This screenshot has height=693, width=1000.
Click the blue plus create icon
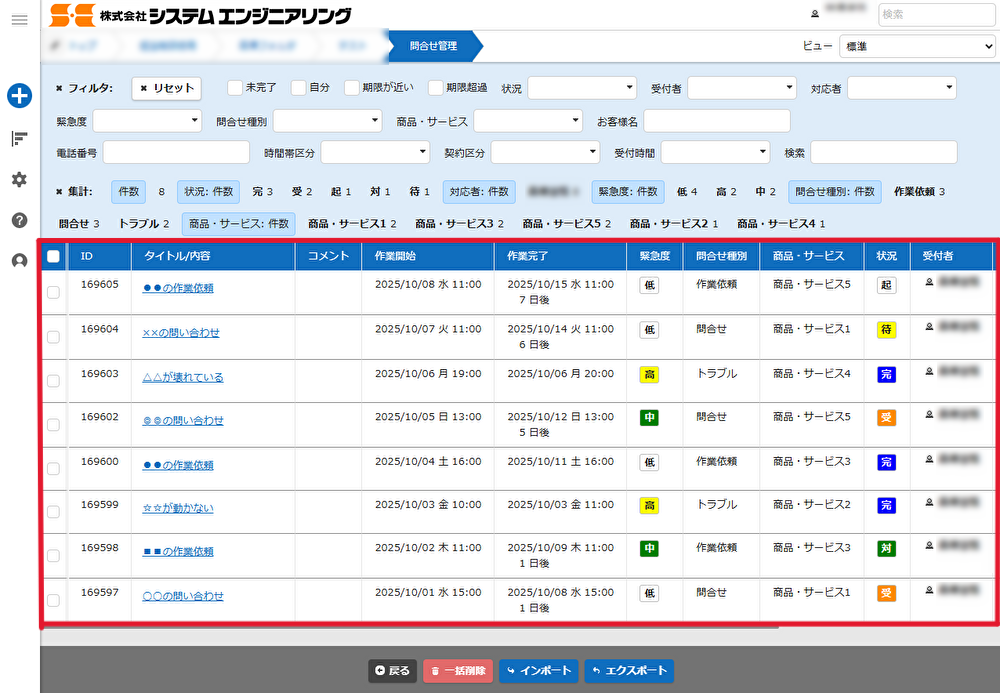coord(19,96)
